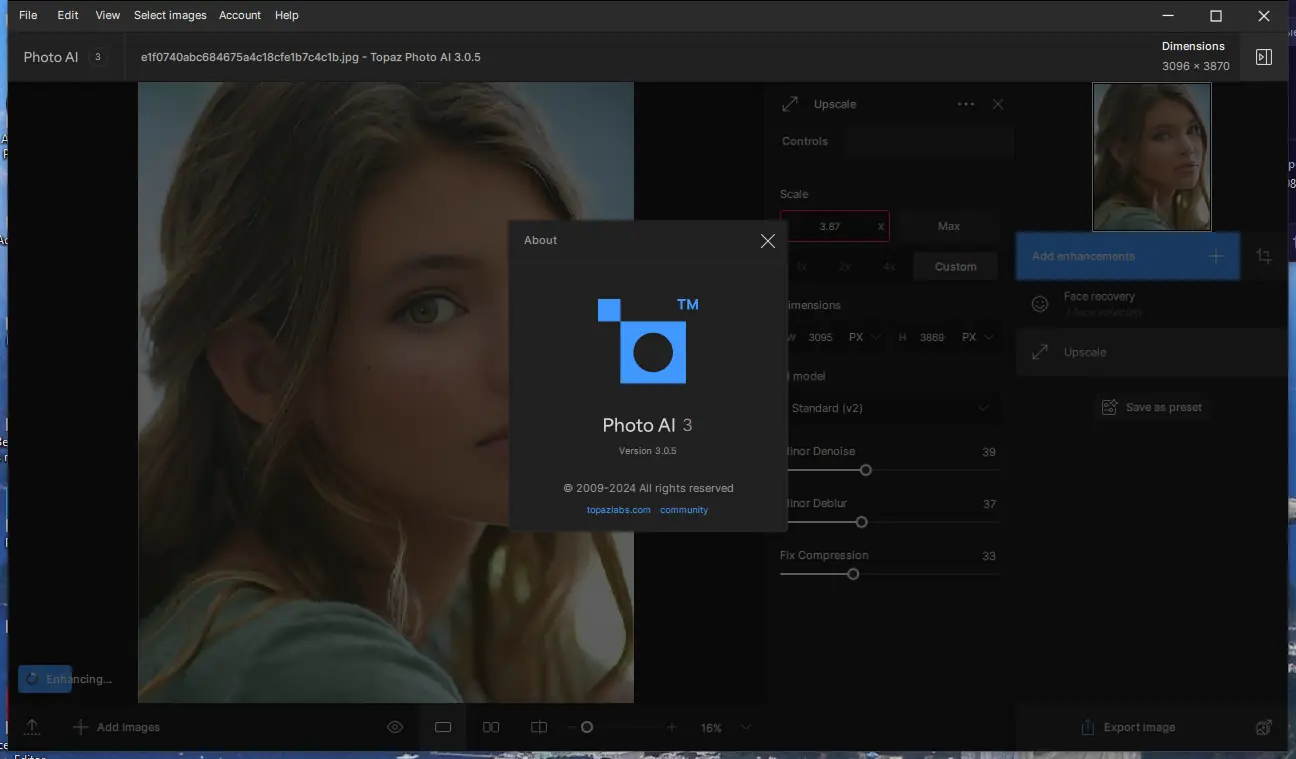Switch to split view mode
Image resolution: width=1296 pixels, height=759 pixels.
click(x=539, y=727)
